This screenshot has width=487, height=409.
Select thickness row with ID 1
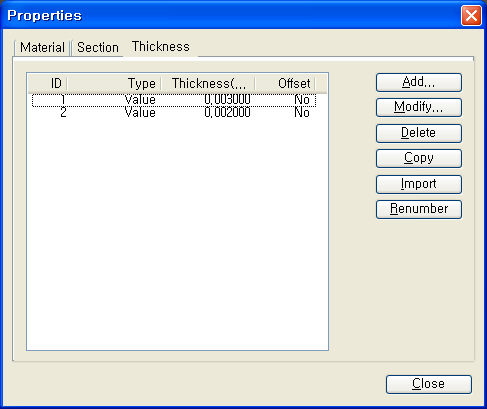pyautogui.click(x=174, y=100)
